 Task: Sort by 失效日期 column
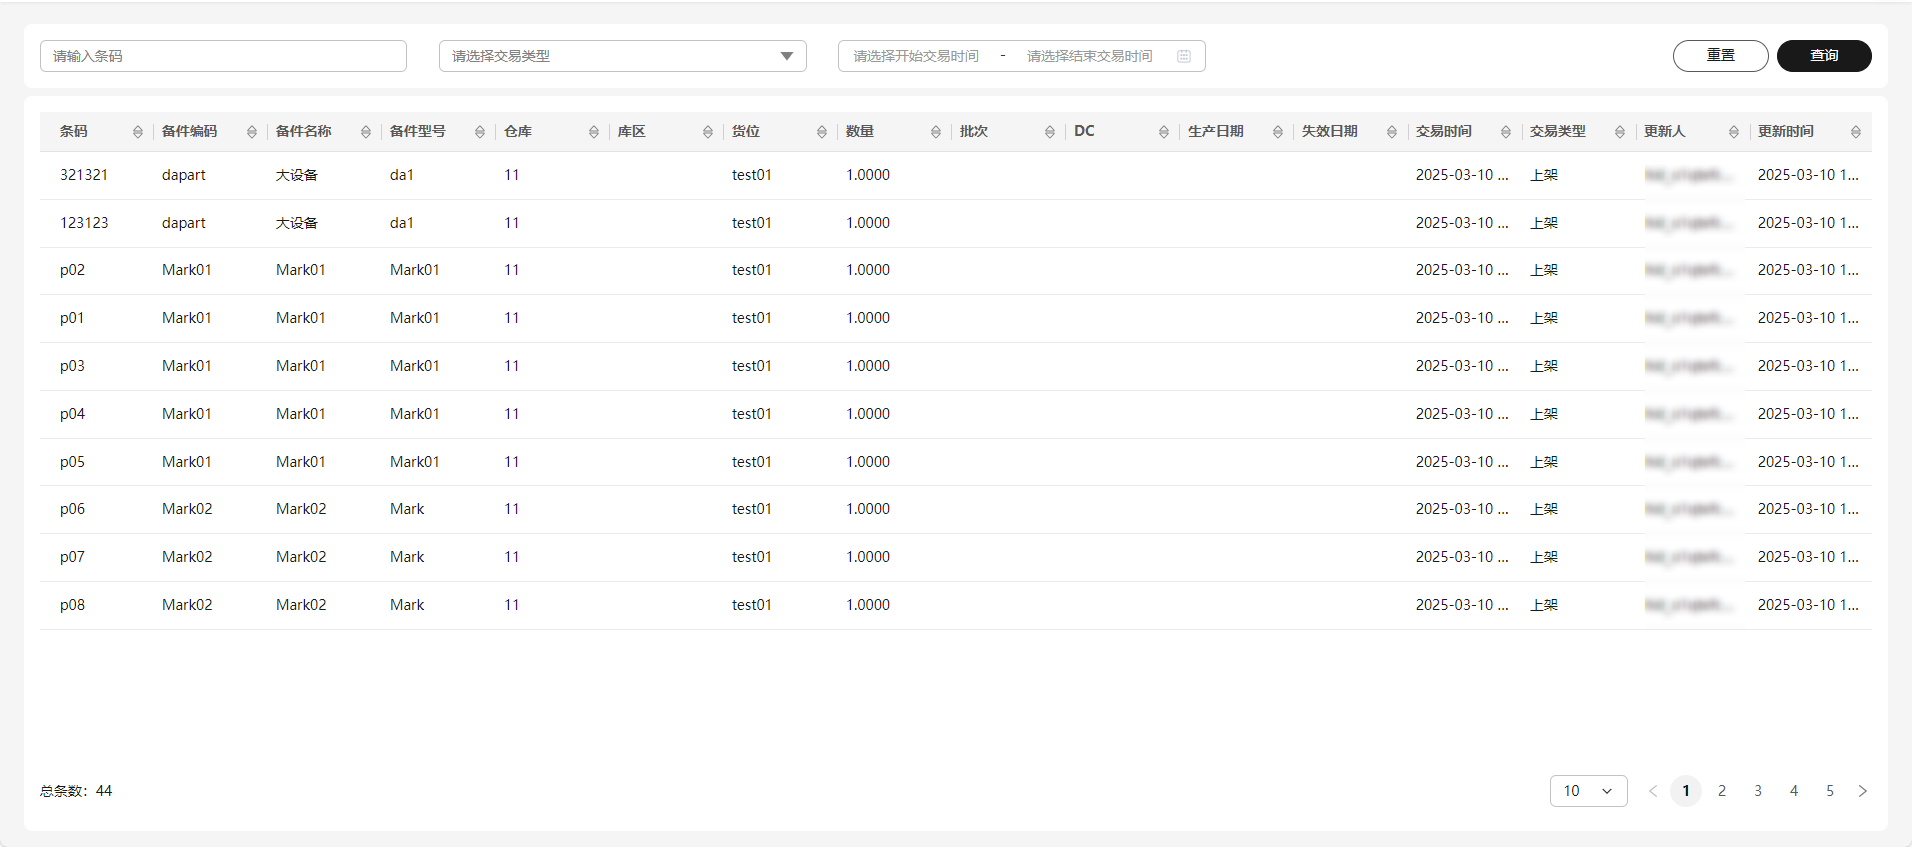[1392, 132]
